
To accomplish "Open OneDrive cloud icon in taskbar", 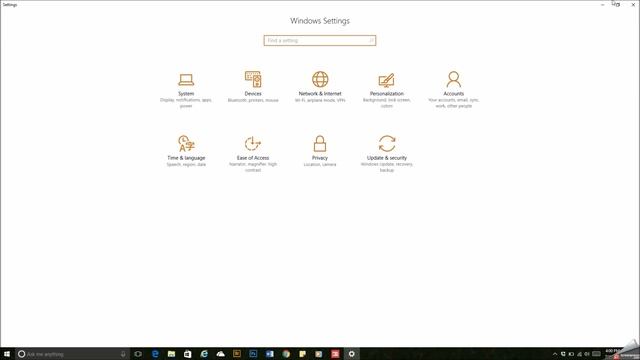I will [220, 354].
